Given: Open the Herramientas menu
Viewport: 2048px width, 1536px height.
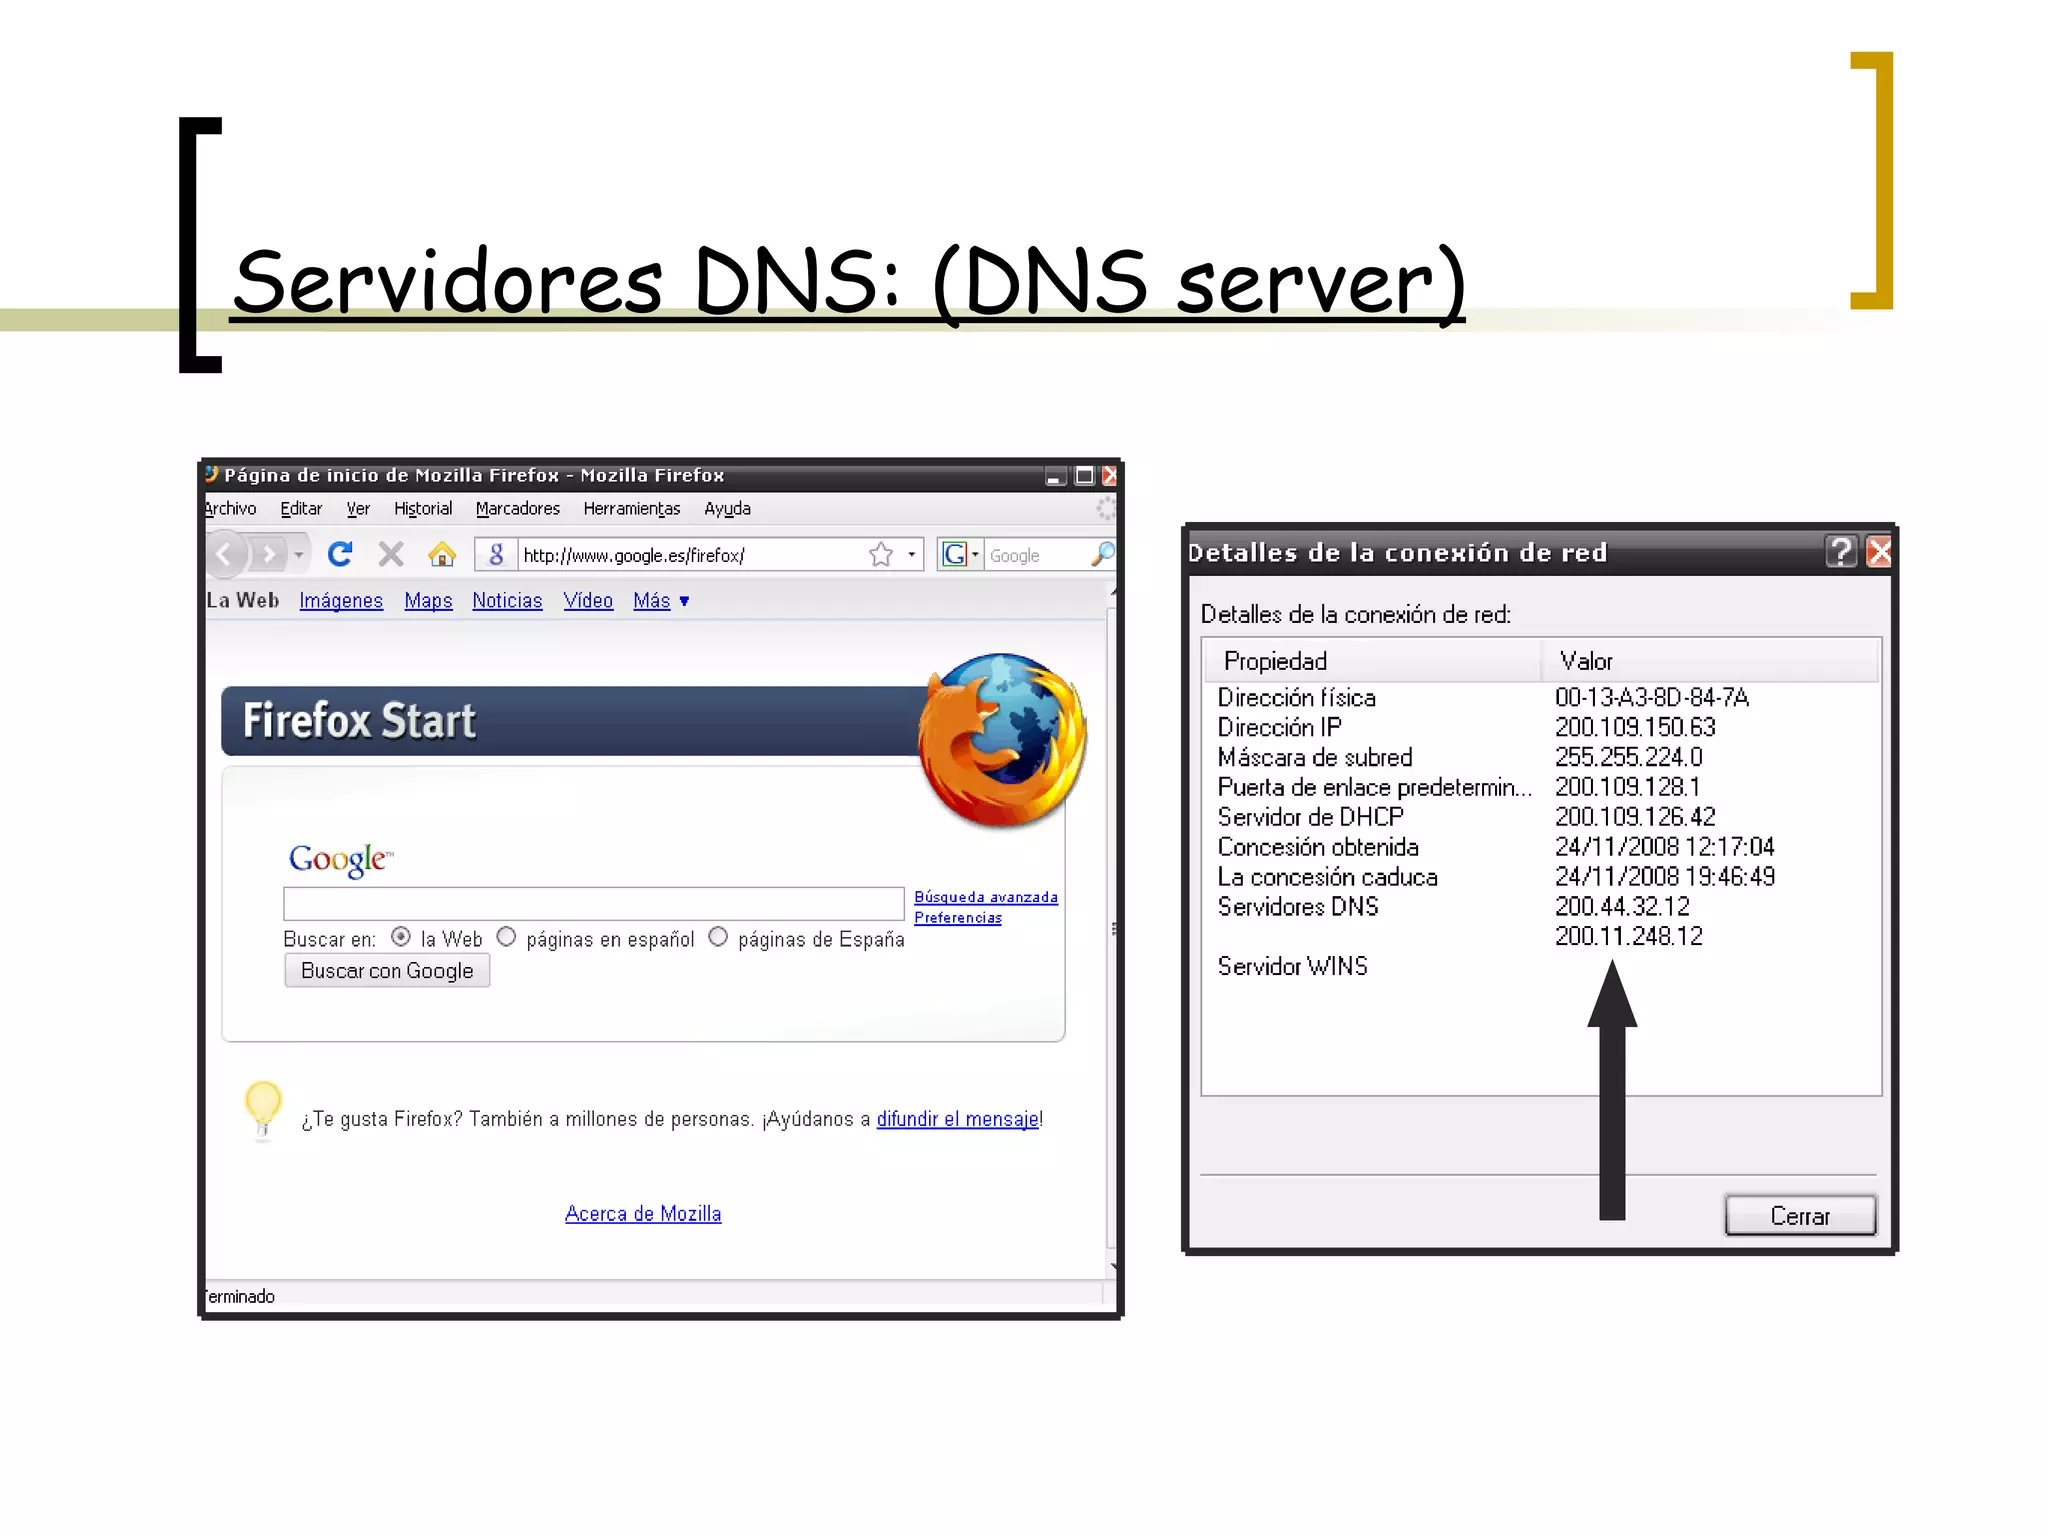Looking at the screenshot, I should [632, 508].
